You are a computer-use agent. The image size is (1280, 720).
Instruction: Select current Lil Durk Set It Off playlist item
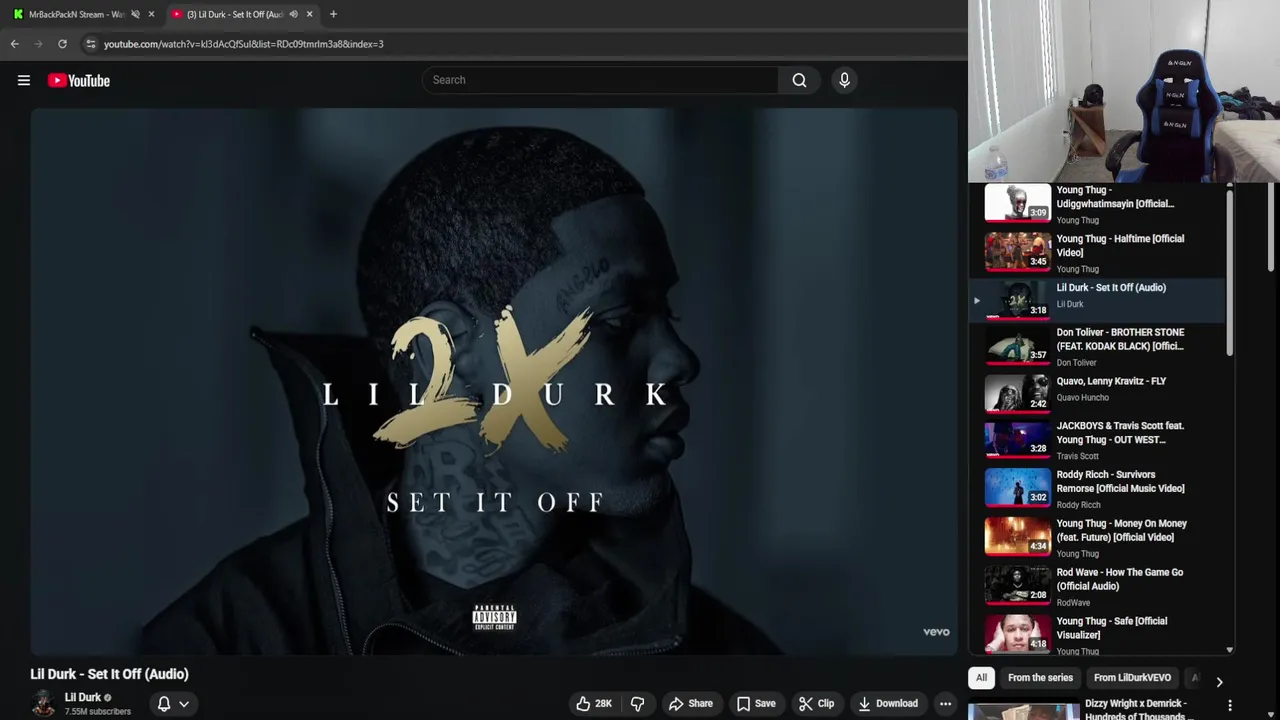click(1097, 300)
